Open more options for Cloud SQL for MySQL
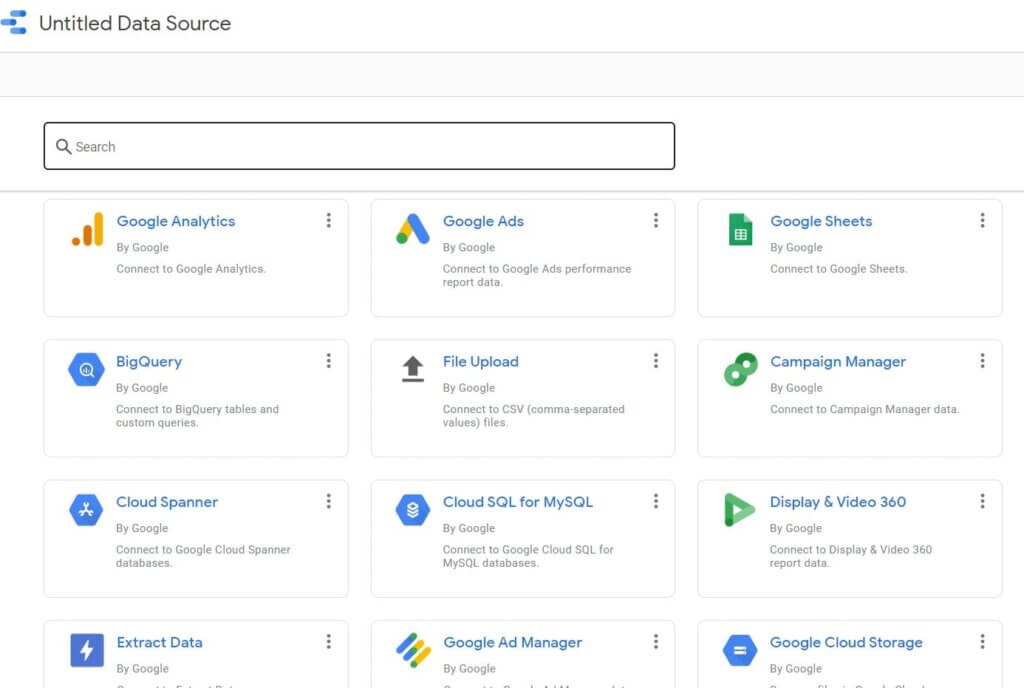The image size is (1024, 688). (656, 501)
